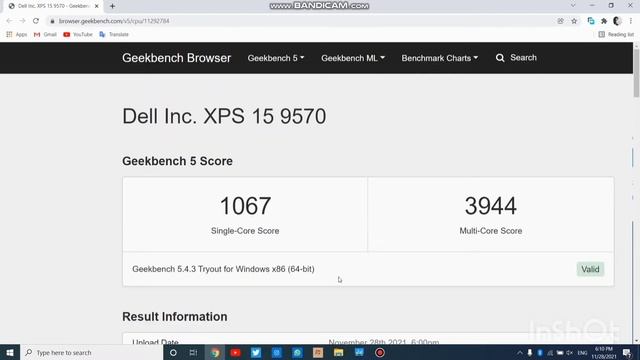Open the Gmail bookmark
This screenshot has width=640, height=360.
(x=45, y=35)
